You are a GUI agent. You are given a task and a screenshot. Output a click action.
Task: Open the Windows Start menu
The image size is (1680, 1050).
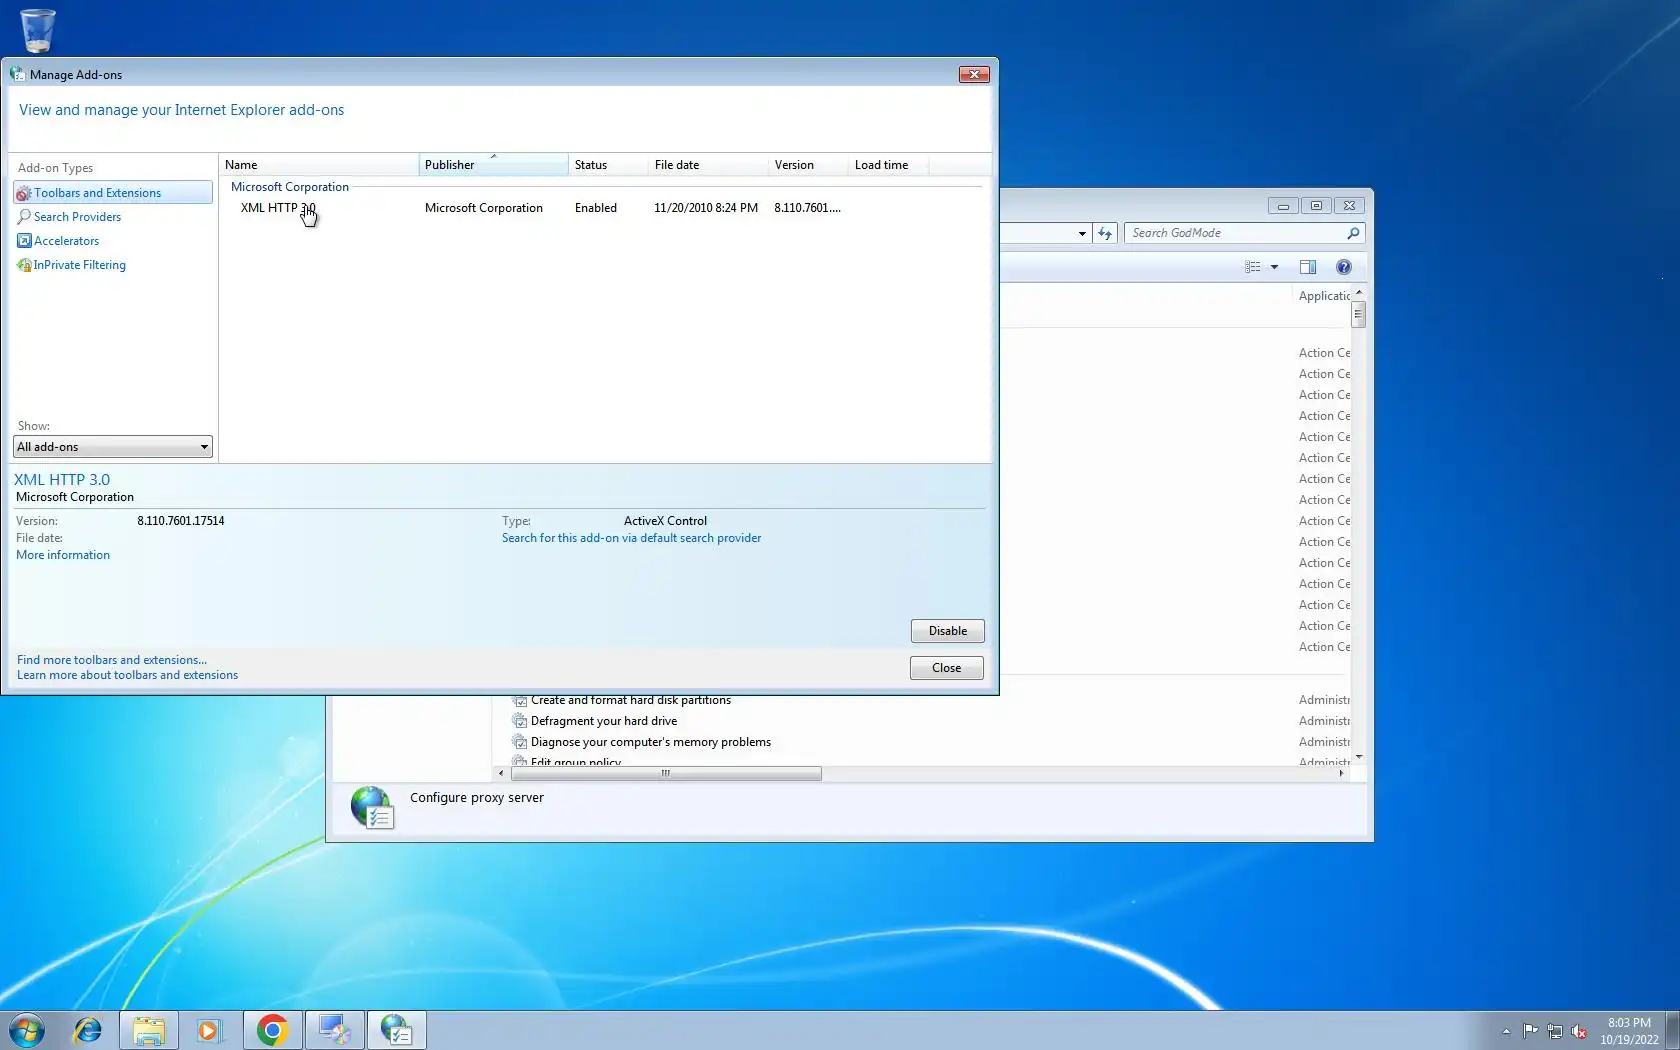[27, 1030]
